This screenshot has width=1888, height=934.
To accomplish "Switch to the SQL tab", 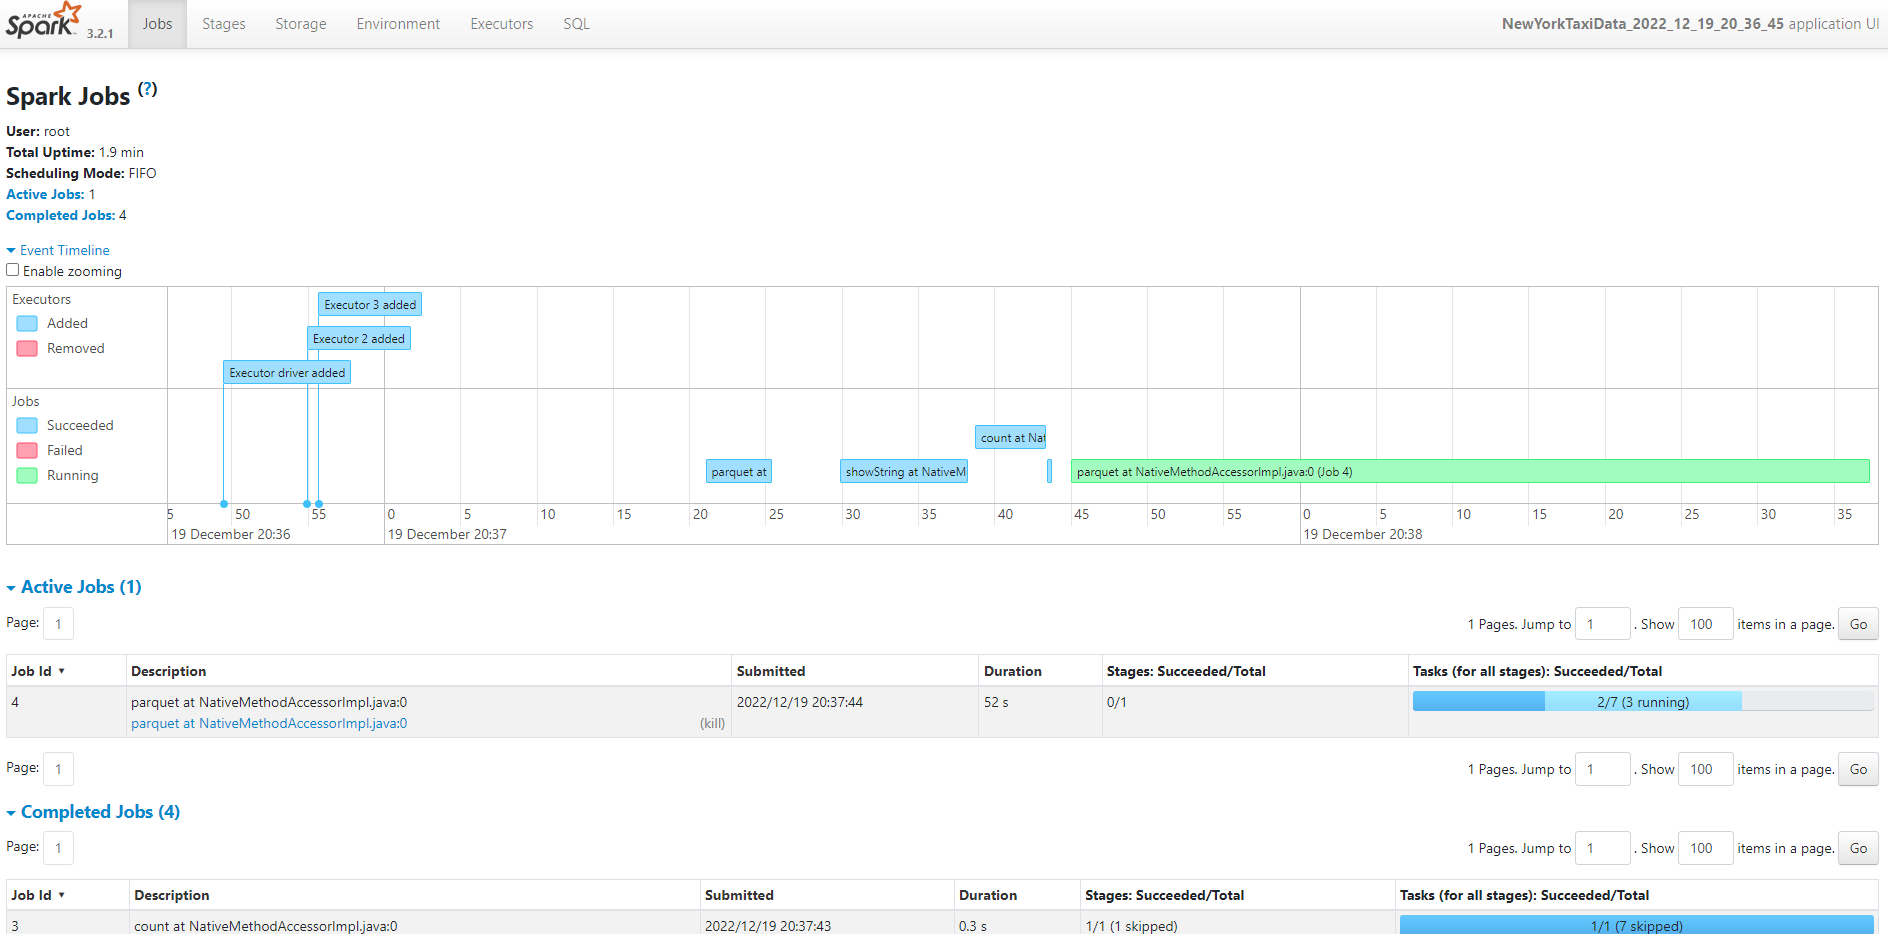I will pos(576,24).
